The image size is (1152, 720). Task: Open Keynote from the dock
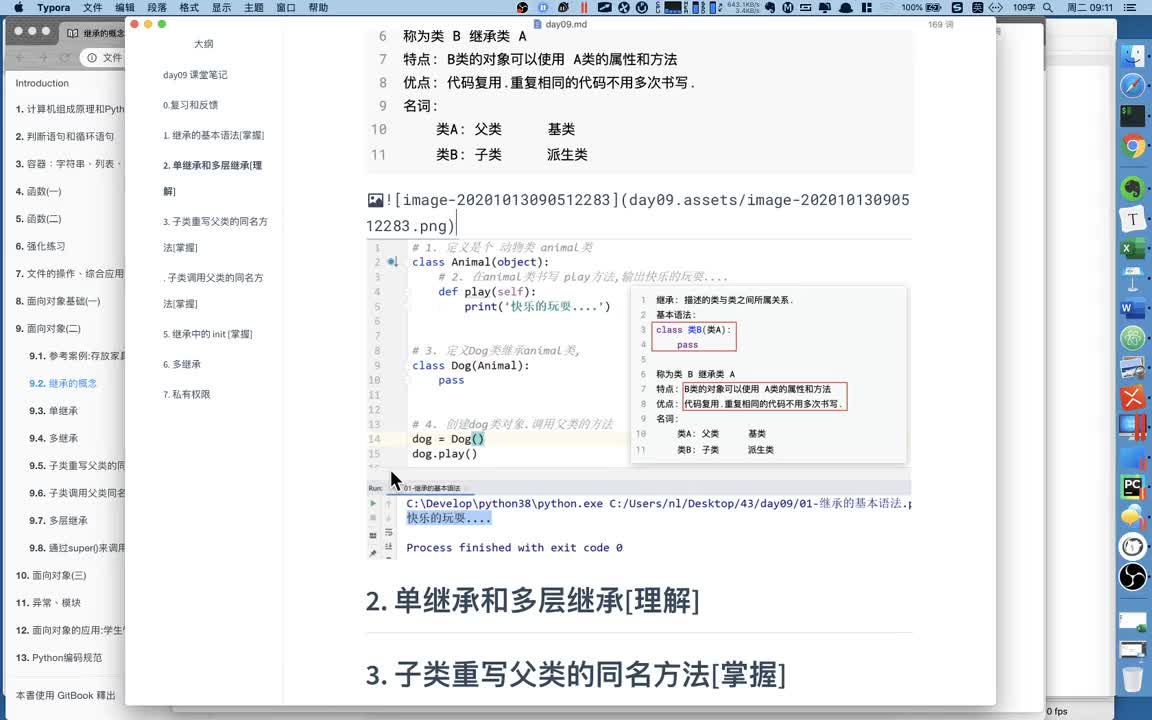point(1132,278)
